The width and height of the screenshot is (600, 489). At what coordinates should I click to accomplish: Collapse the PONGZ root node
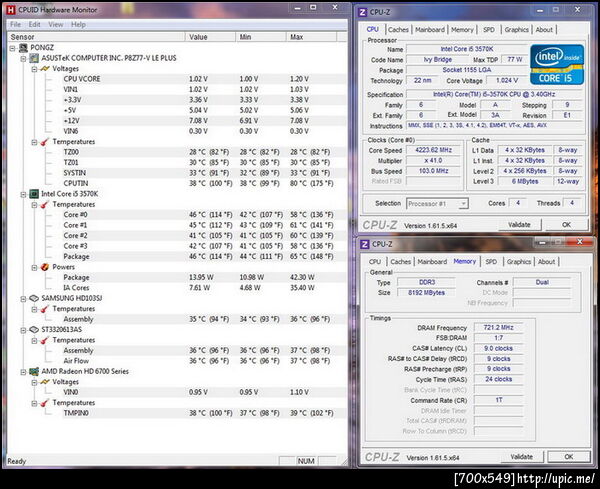pyautogui.click(x=13, y=48)
